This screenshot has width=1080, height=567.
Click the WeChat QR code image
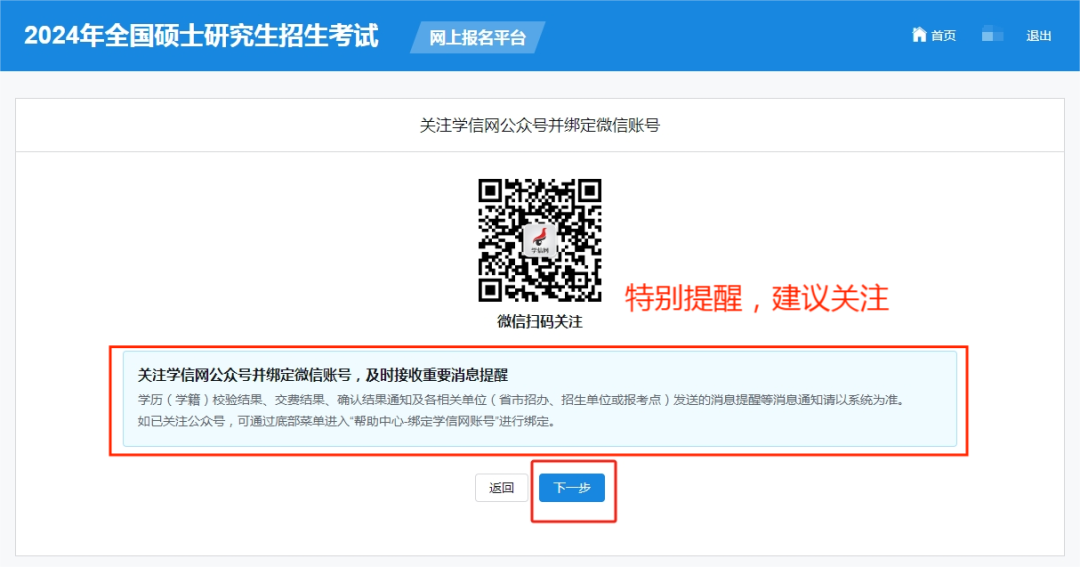[540, 240]
